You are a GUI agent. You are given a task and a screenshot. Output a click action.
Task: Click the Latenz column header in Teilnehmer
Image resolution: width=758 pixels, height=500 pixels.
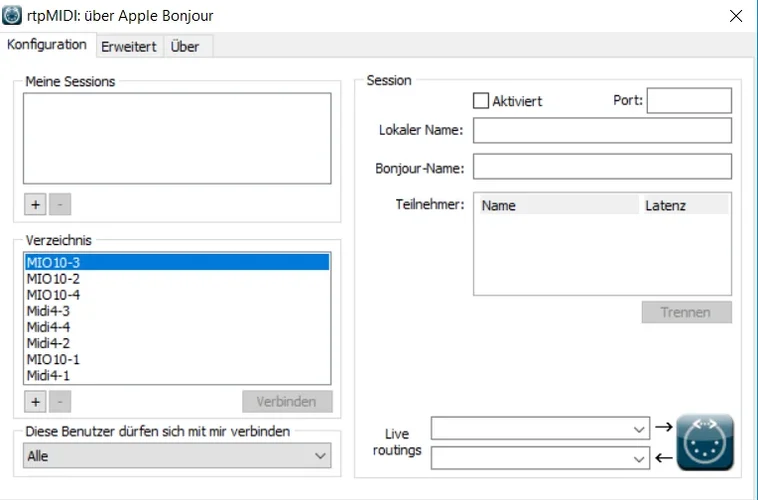click(x=685, y=205)
